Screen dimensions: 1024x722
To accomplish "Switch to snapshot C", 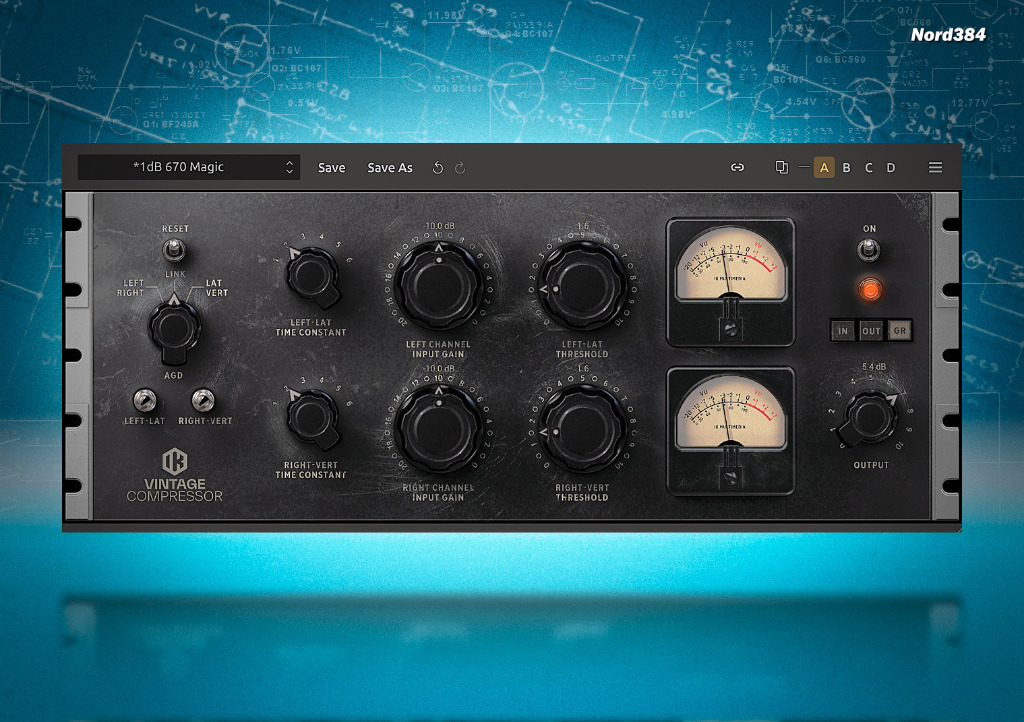I will [x=869, y=168].
